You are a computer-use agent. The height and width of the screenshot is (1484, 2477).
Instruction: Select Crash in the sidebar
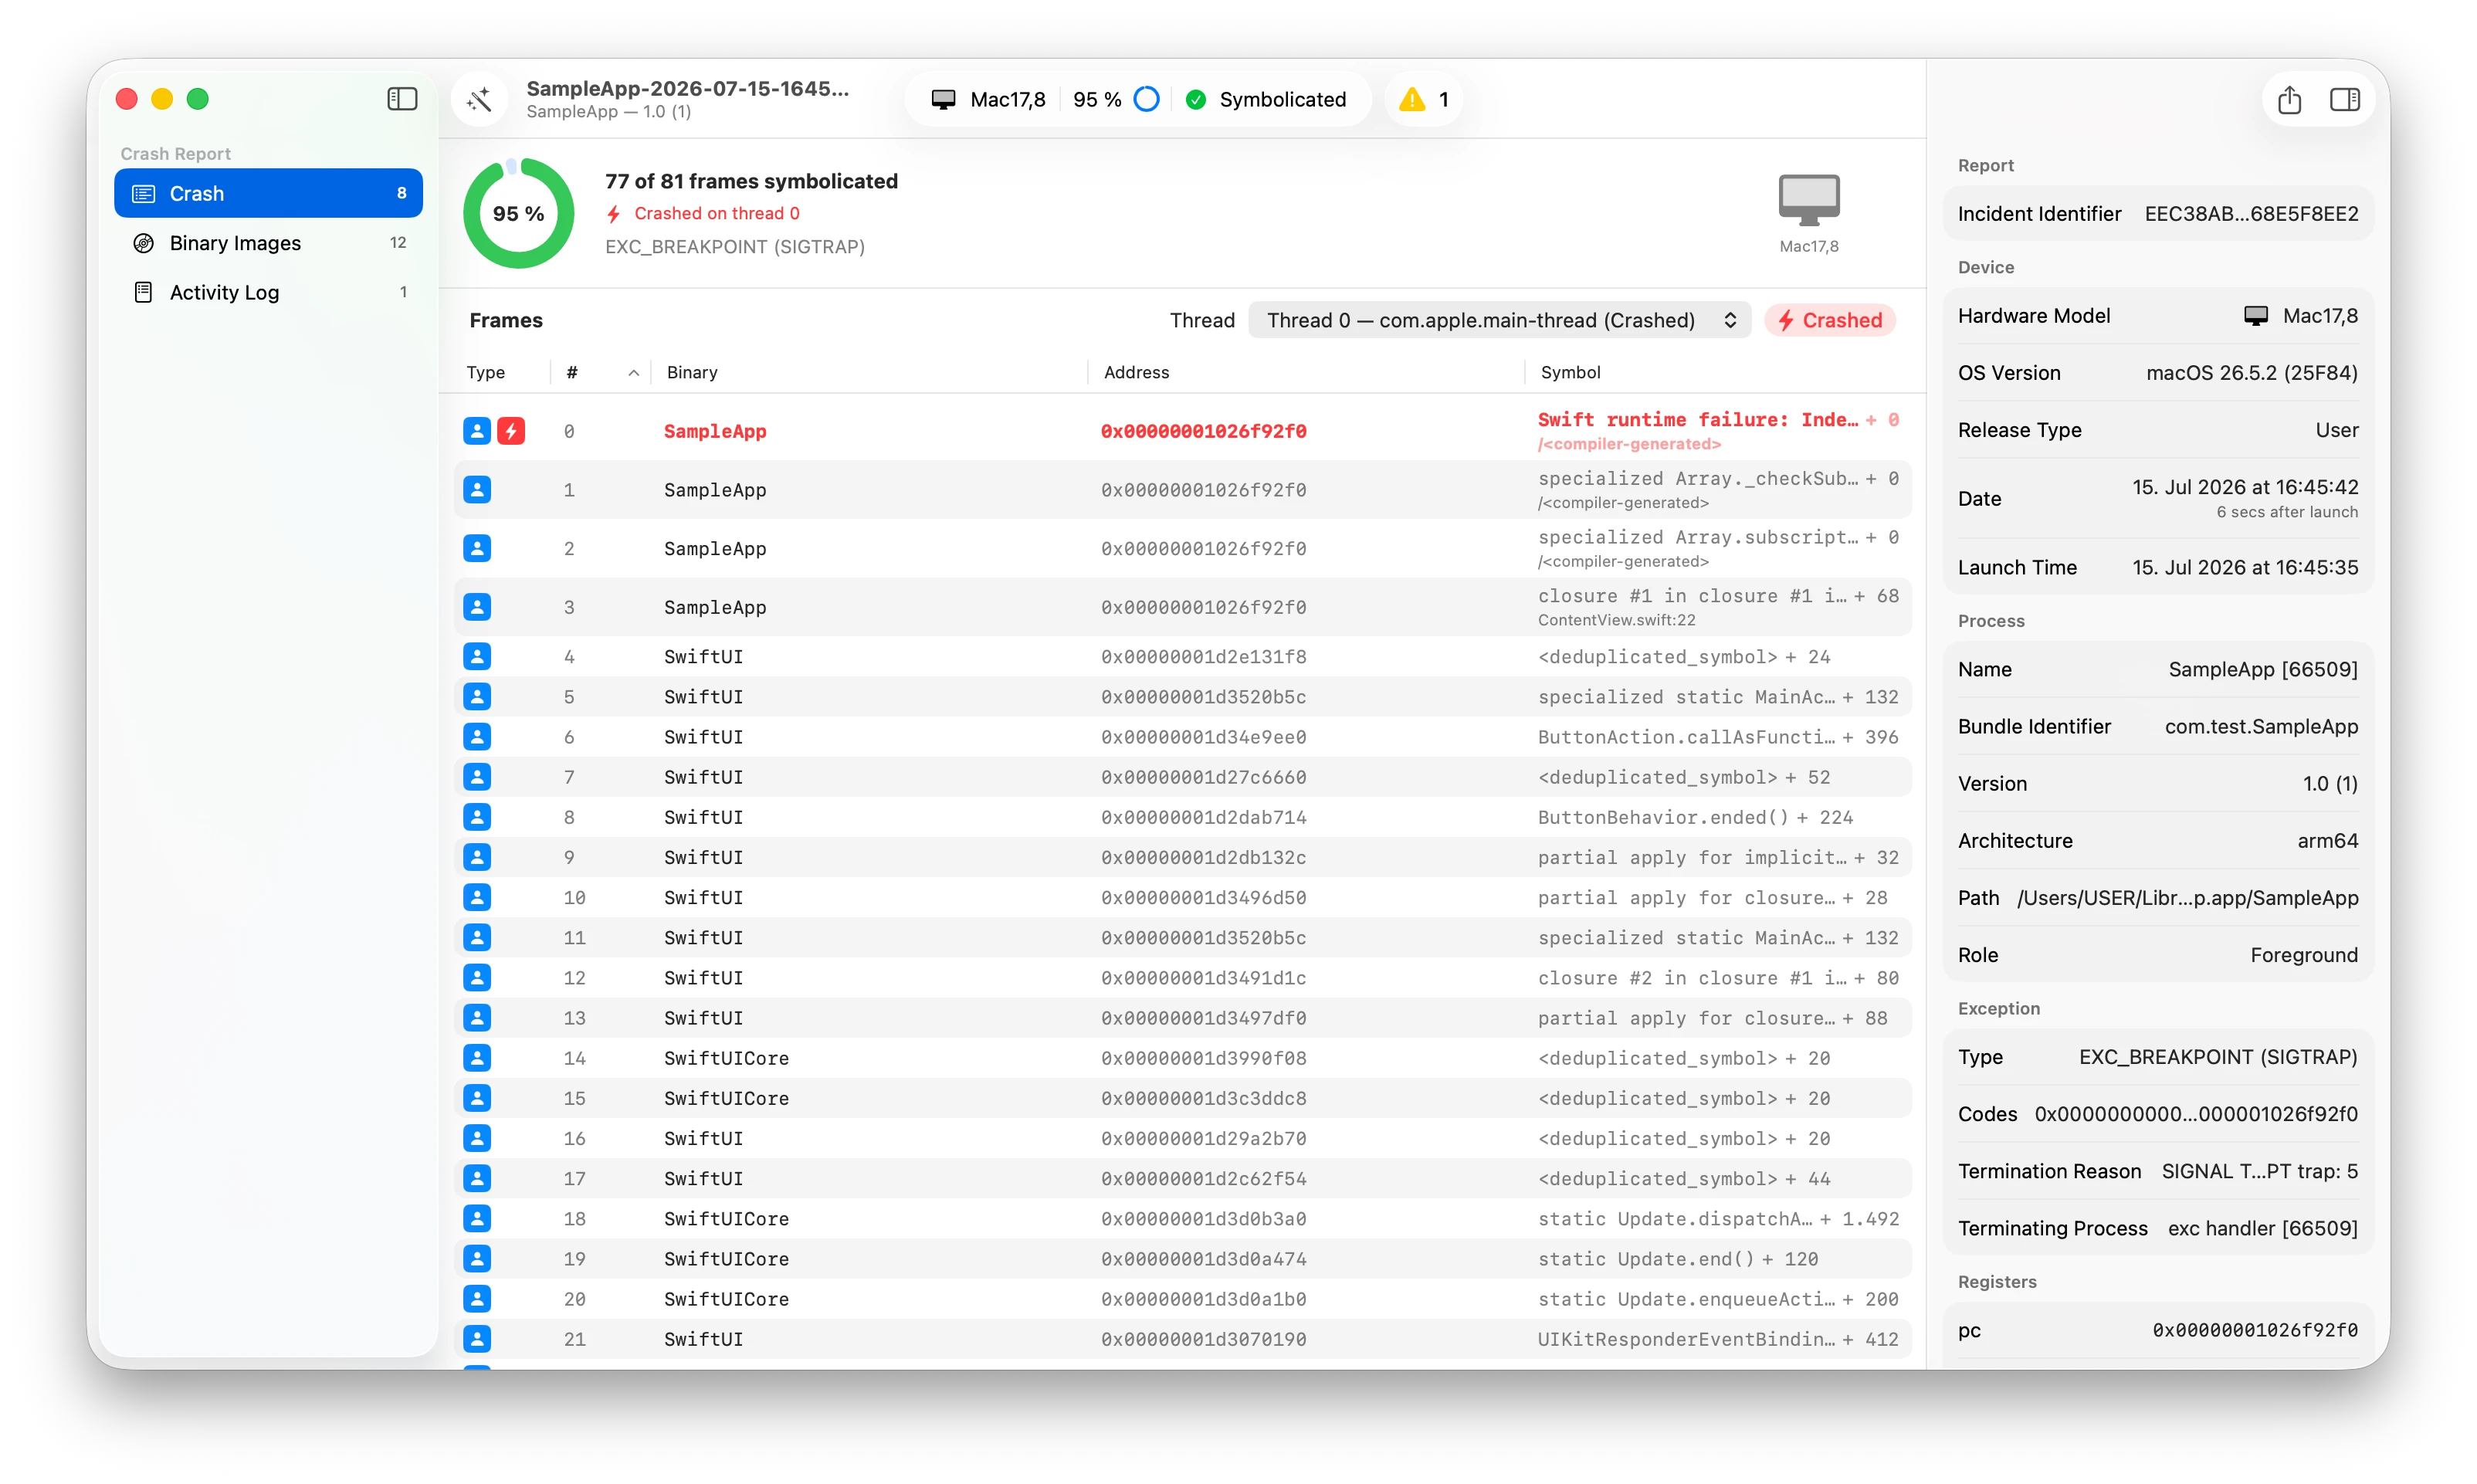click(x=268, y=193)
